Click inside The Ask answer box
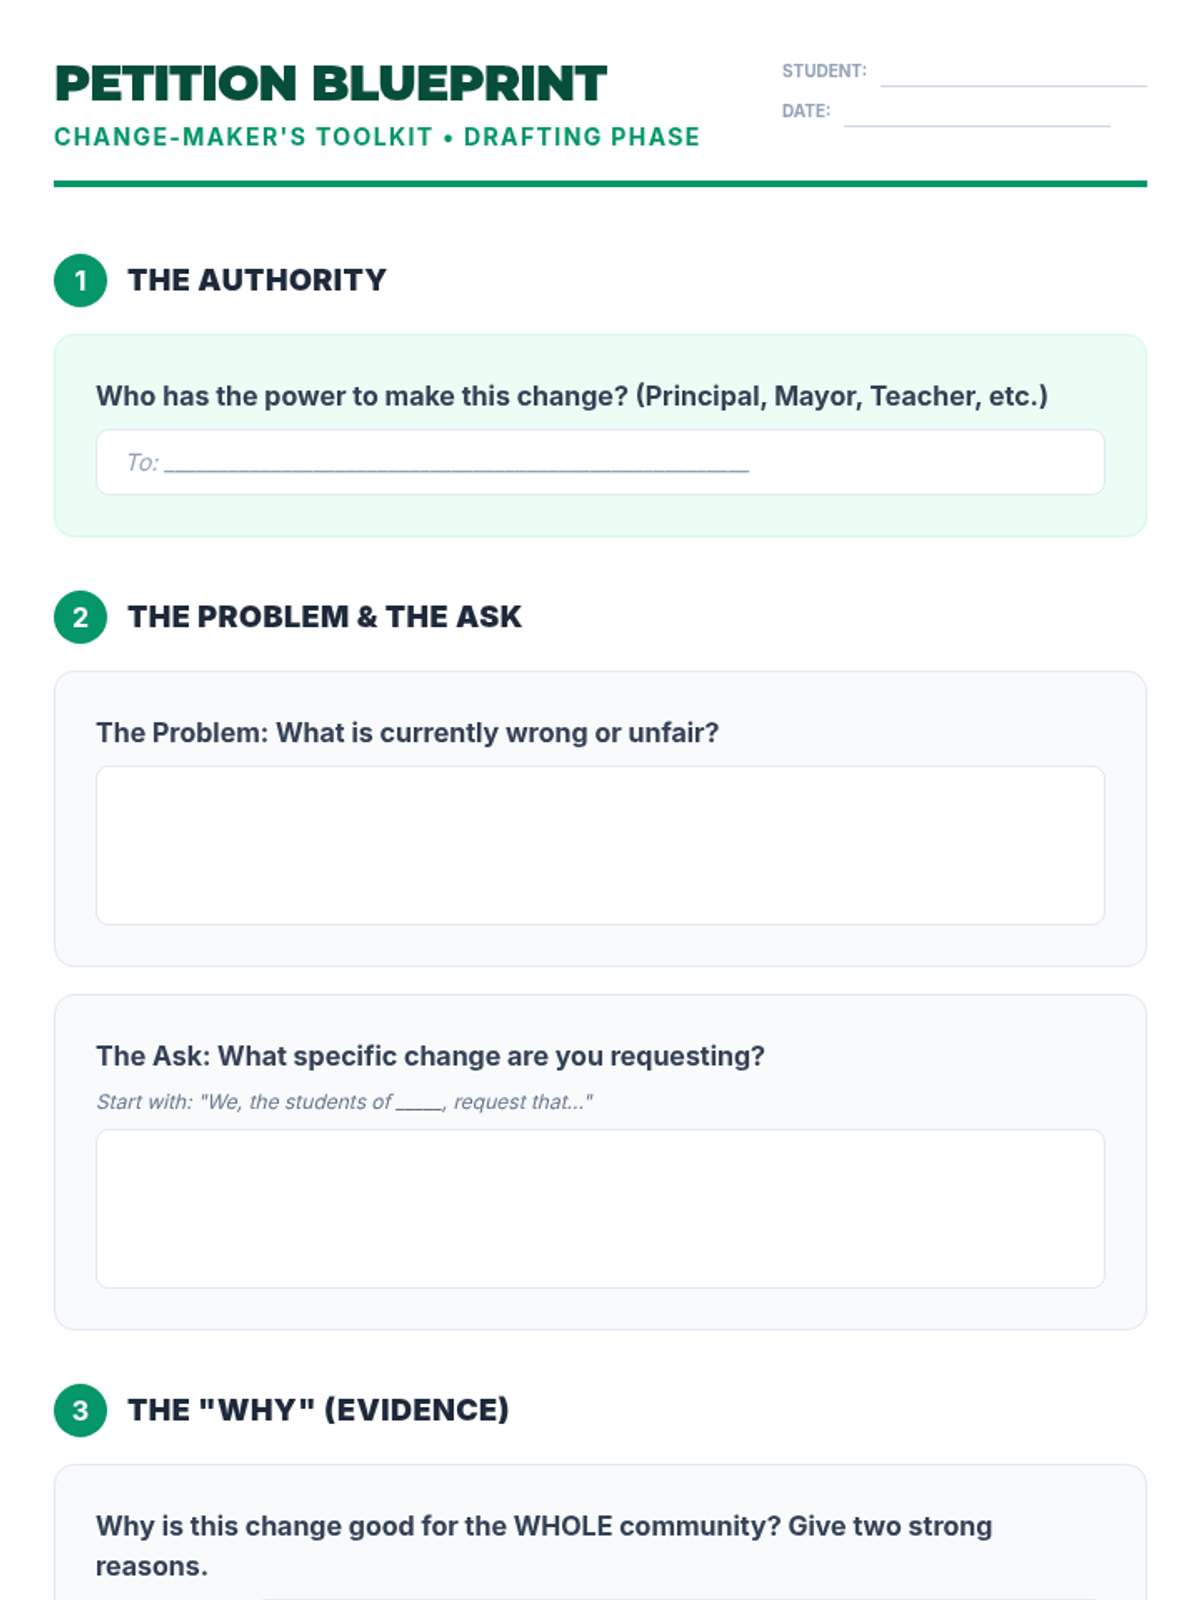This screenshot has width=1200, height=1600. point(600,1209)
